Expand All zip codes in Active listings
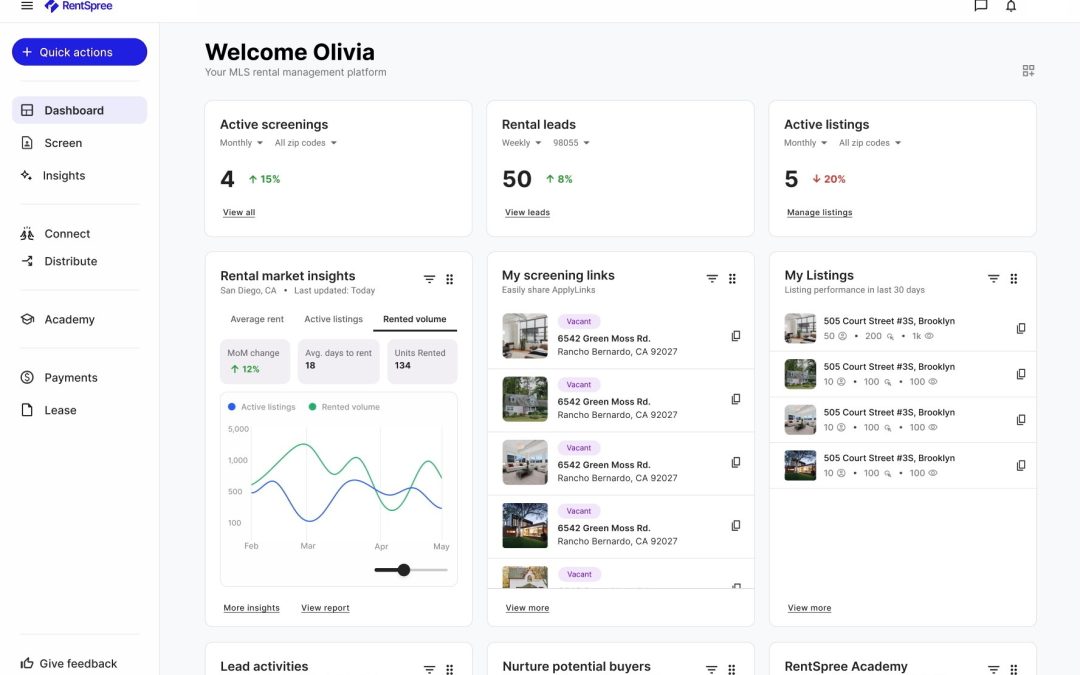Screen dimensions: 1080x675 tap(869, 143)
